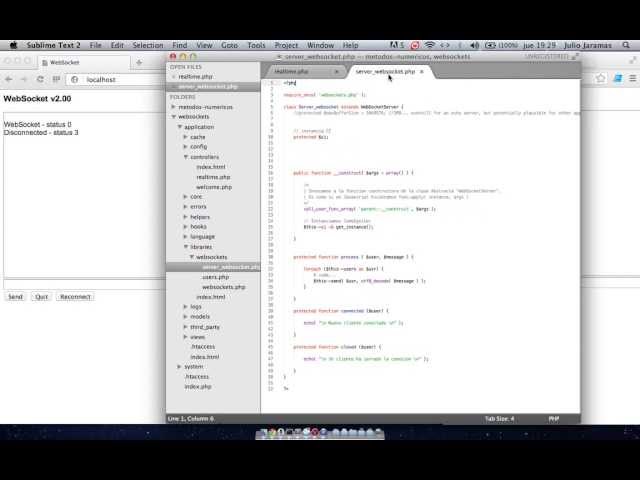Click the volume icon in the menu bar
640x480 pixels.
tap(474, 45)
